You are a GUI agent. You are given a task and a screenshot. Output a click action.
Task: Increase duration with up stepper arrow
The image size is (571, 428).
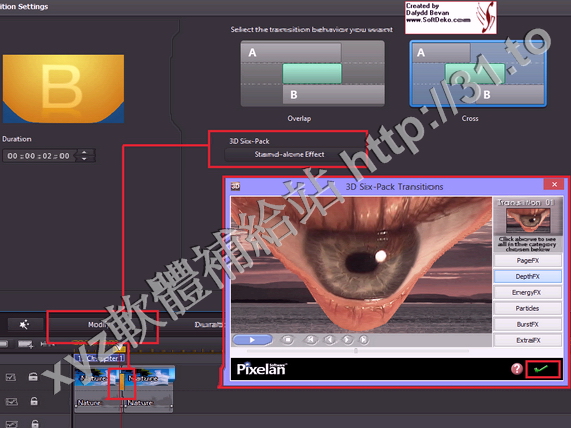tap(84, 153)
